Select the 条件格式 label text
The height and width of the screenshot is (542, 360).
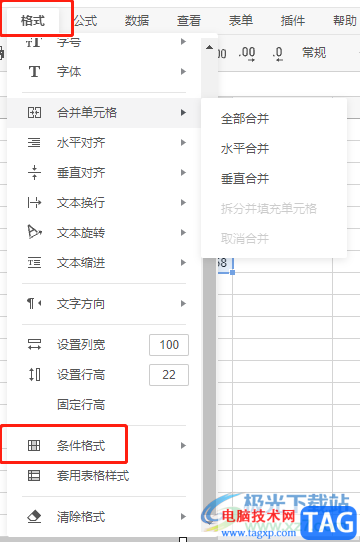coord(81,446)
